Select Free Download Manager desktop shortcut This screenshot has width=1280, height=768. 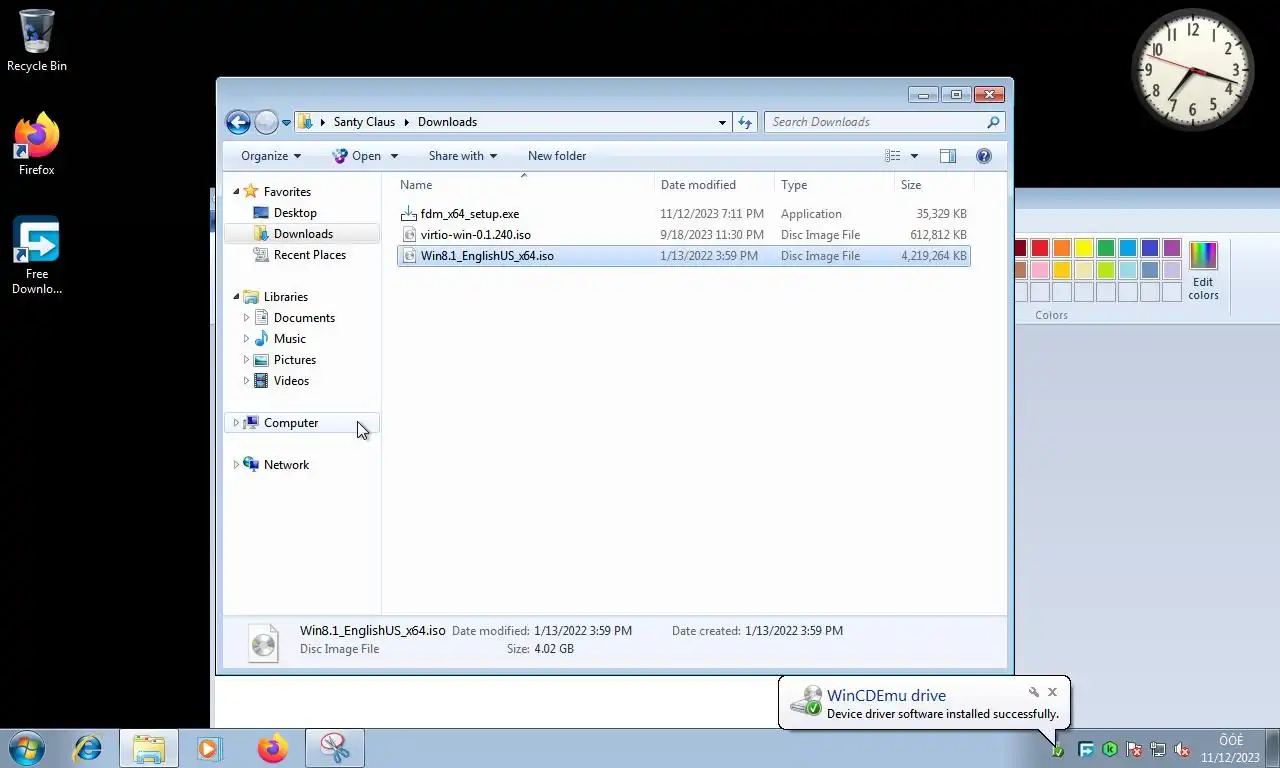click(x=37, y=256)
